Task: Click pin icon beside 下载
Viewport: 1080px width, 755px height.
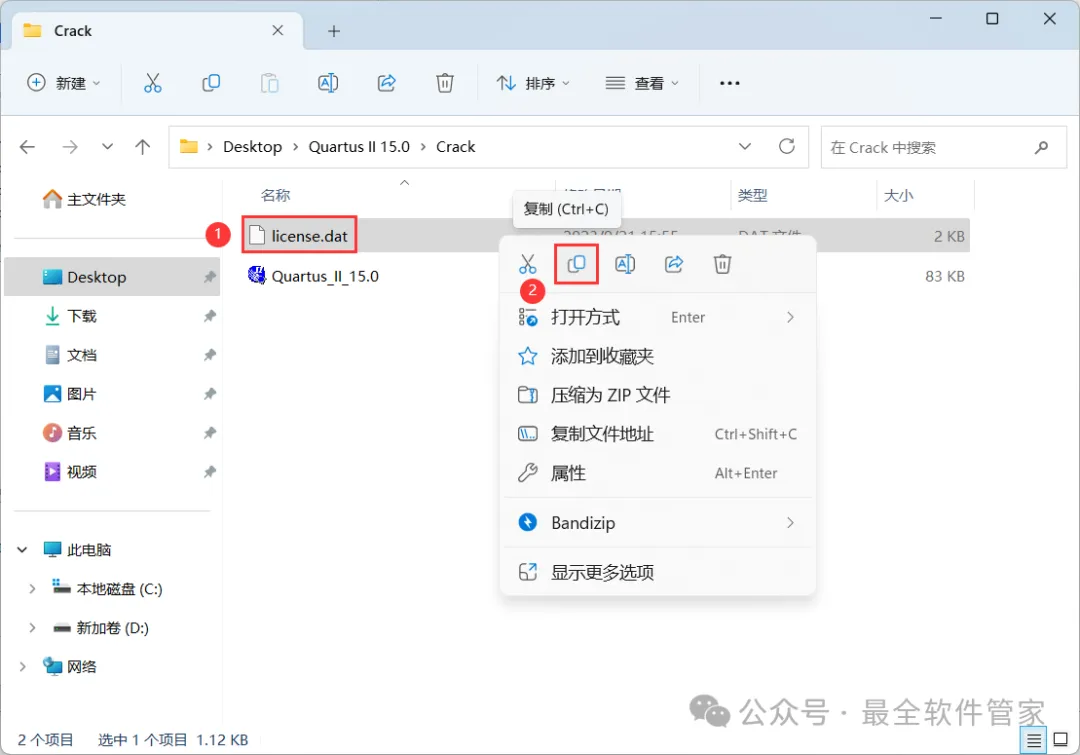Action: tap(209, 316)
